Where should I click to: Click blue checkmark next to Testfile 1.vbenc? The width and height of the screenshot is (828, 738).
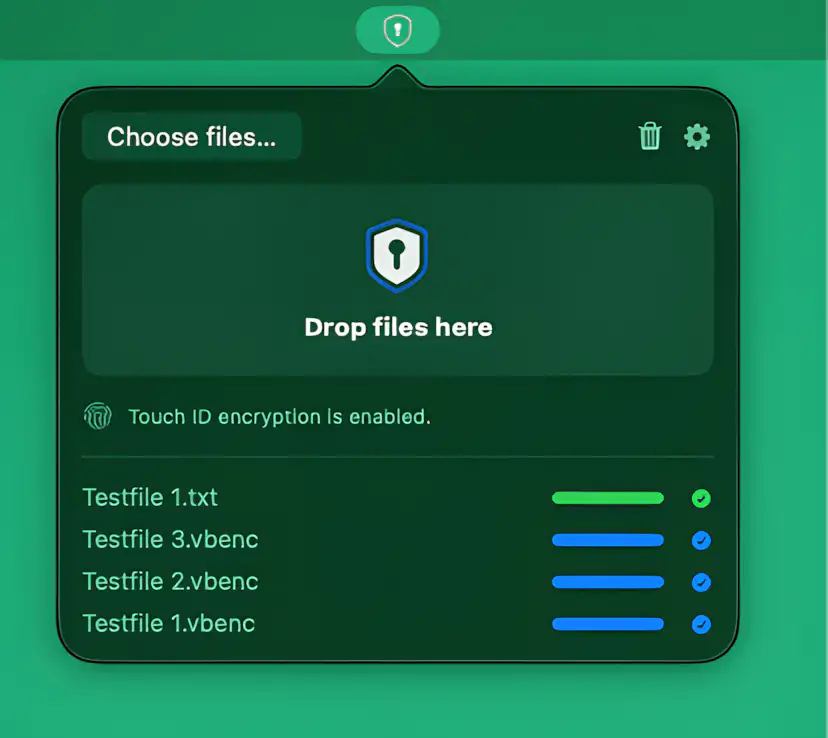point(701,624)
